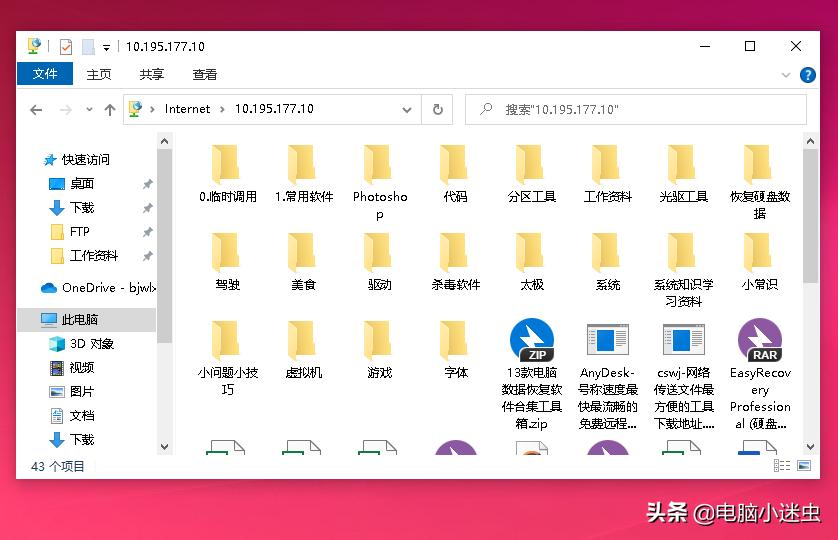Select the 字体 folder
The height and width of the screenshot is (540, 838).
[x=455, y=350]
